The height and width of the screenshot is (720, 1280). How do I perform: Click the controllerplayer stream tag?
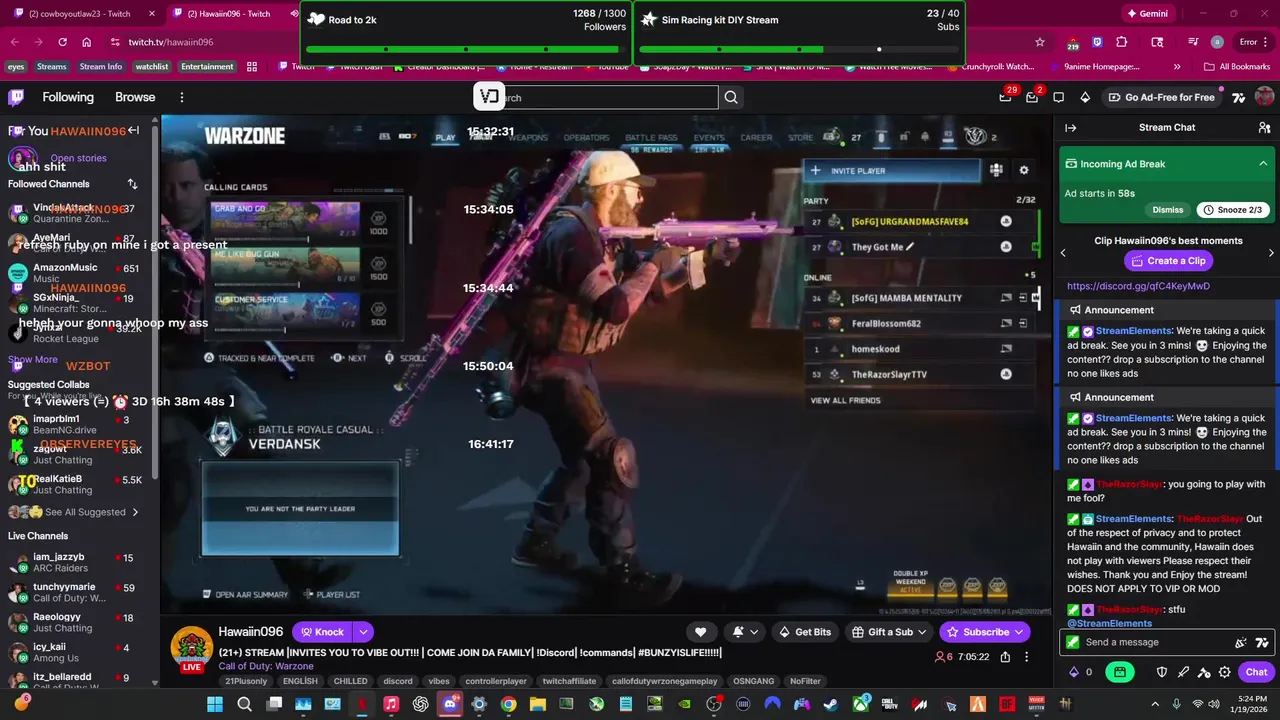tap(496, 681)
